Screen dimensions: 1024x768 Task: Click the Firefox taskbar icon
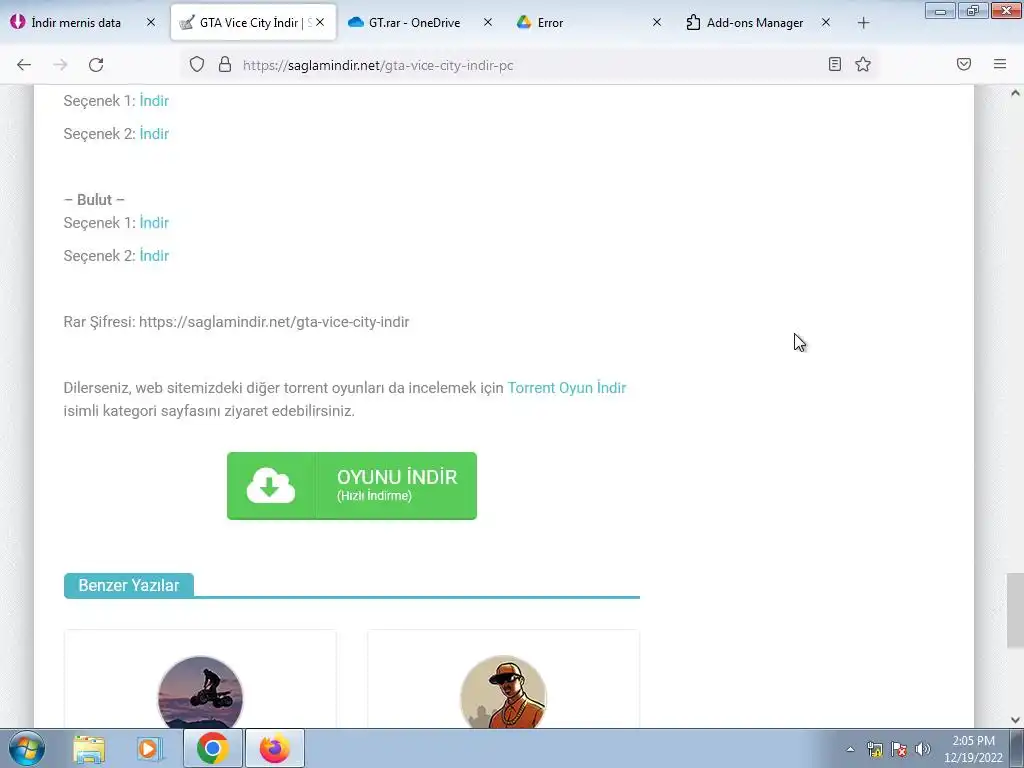tap(274, 748)
